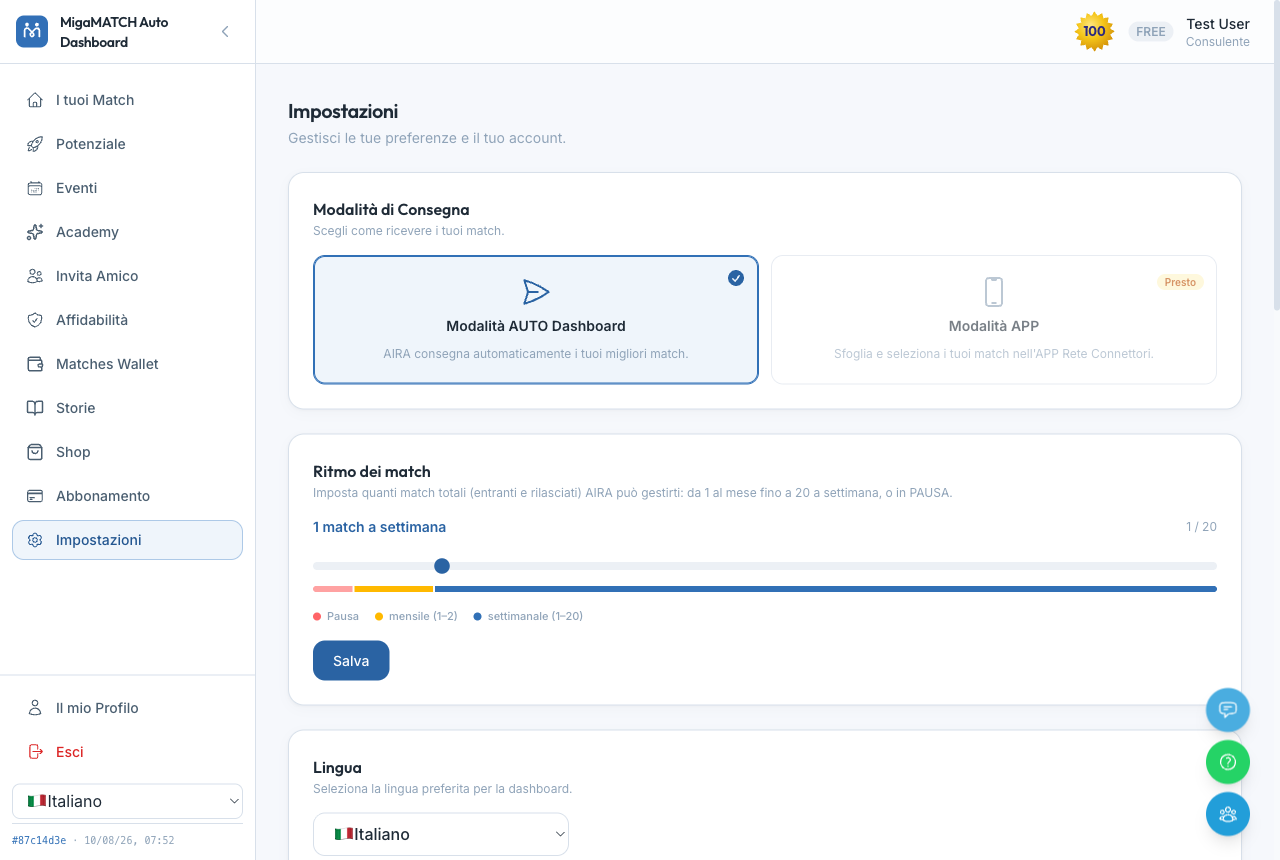Click the Presto badge
This screenshot has height=860, width=1280.
coord(1180,282)
